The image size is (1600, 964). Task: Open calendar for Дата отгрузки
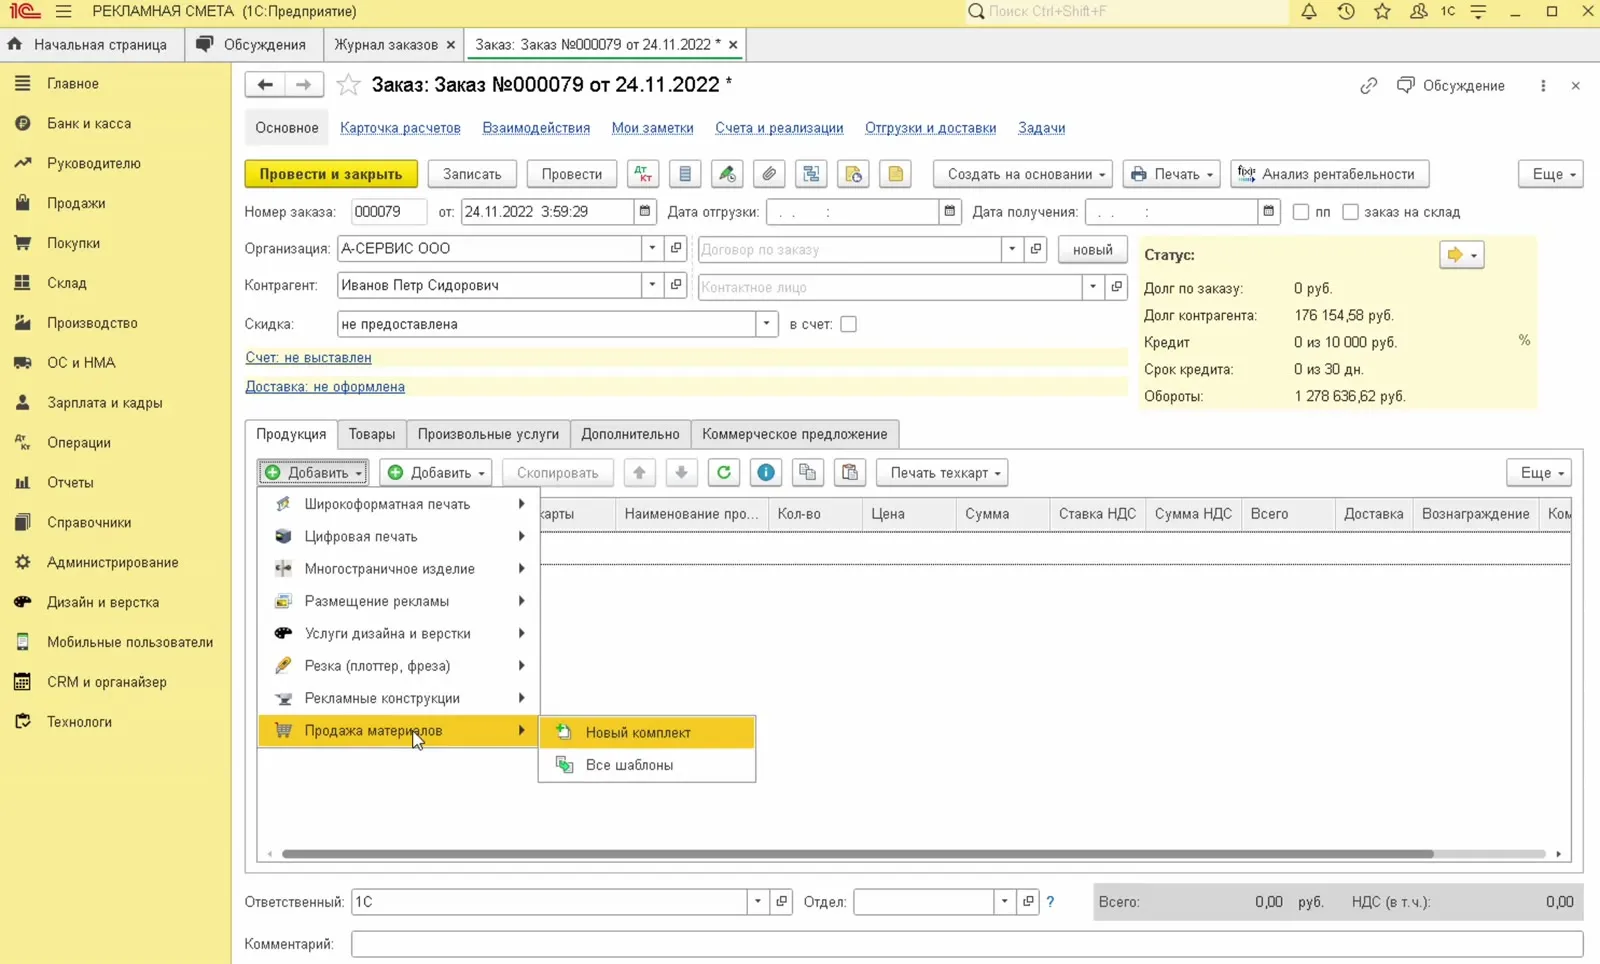coord(950,212)
